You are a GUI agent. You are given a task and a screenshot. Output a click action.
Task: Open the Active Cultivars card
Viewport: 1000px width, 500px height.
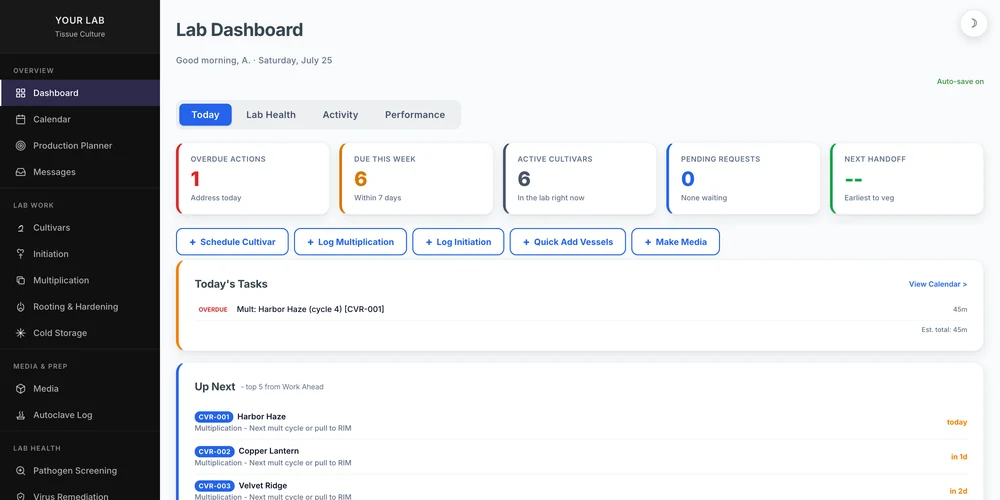(580, 179)
